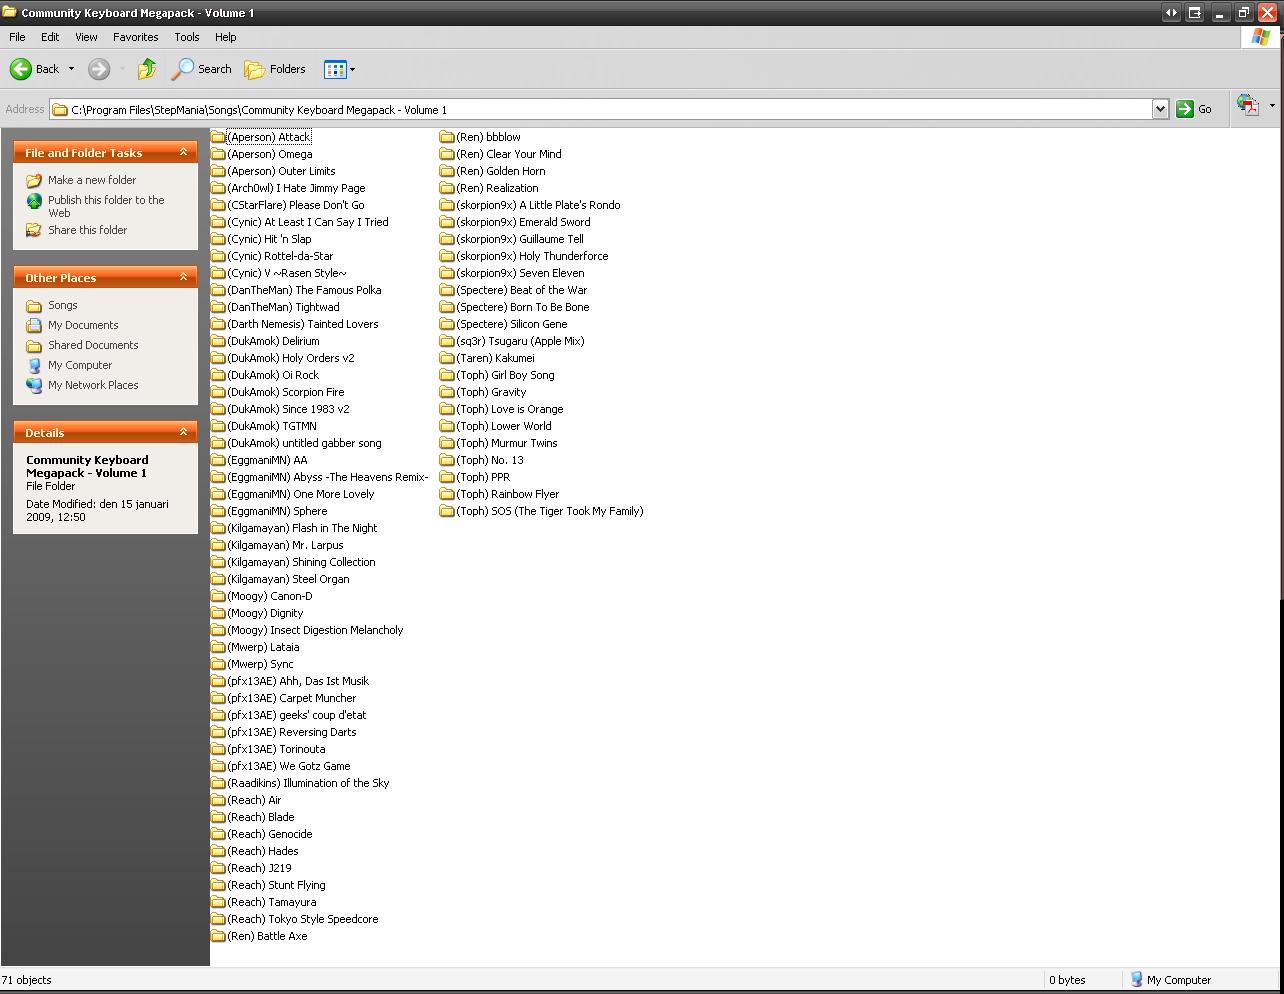Select the (Reach) Tokyo Style Speedcore folder icon
Image resolution: width=1284 pixels, height=994 pixels.
[218, 919]
